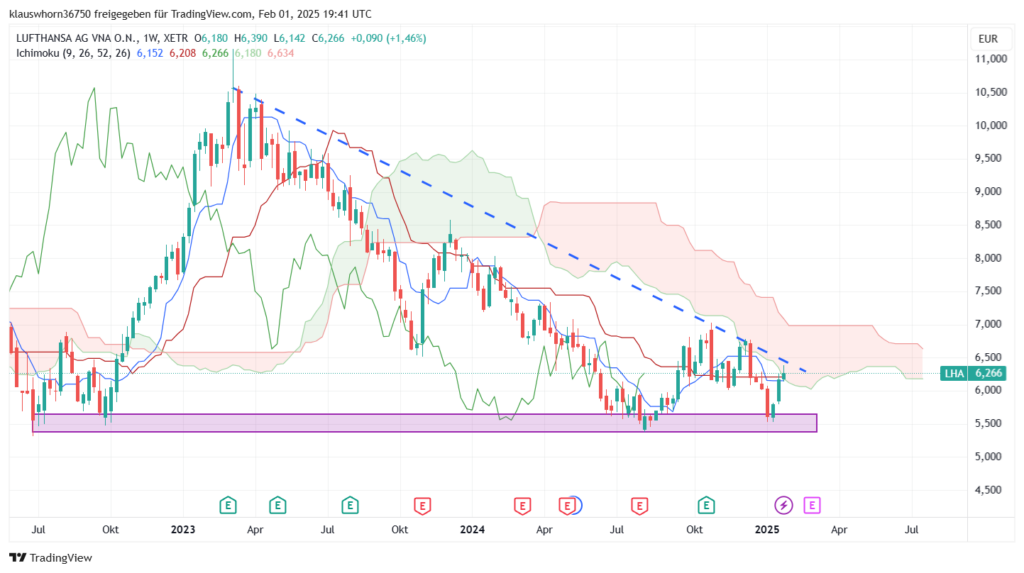Click the 2024 time axis label

(472, 529)
